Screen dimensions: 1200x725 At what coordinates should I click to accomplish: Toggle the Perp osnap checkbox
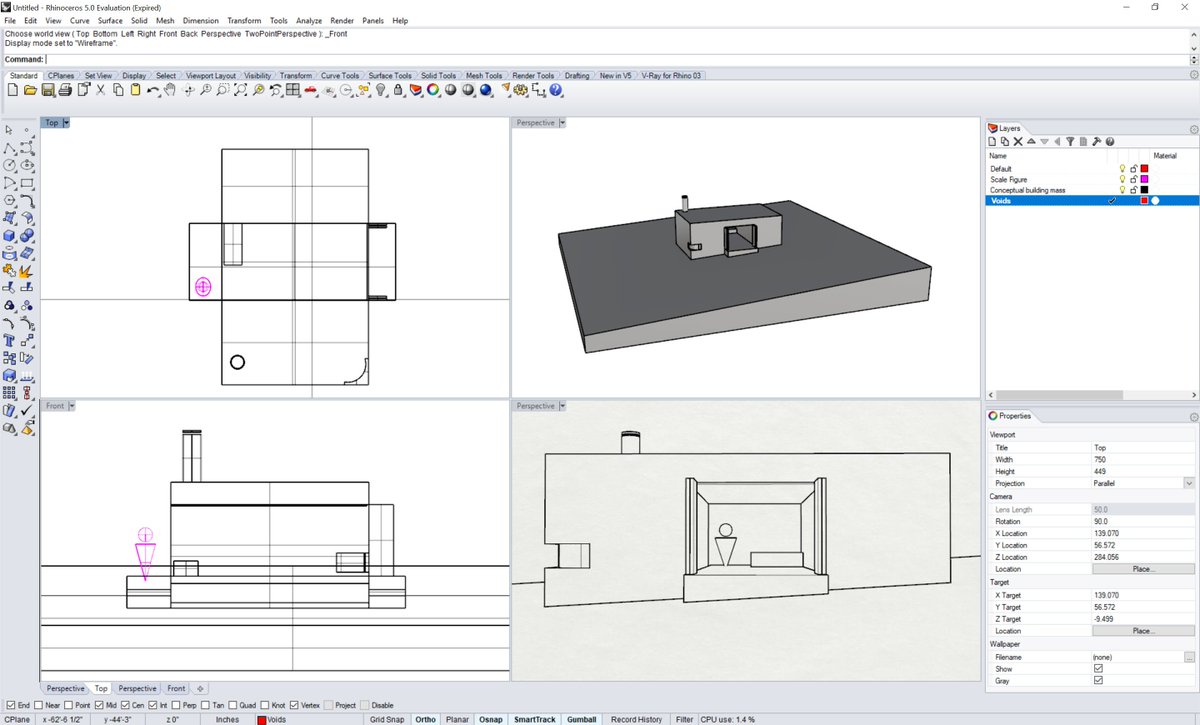[178, 705]
